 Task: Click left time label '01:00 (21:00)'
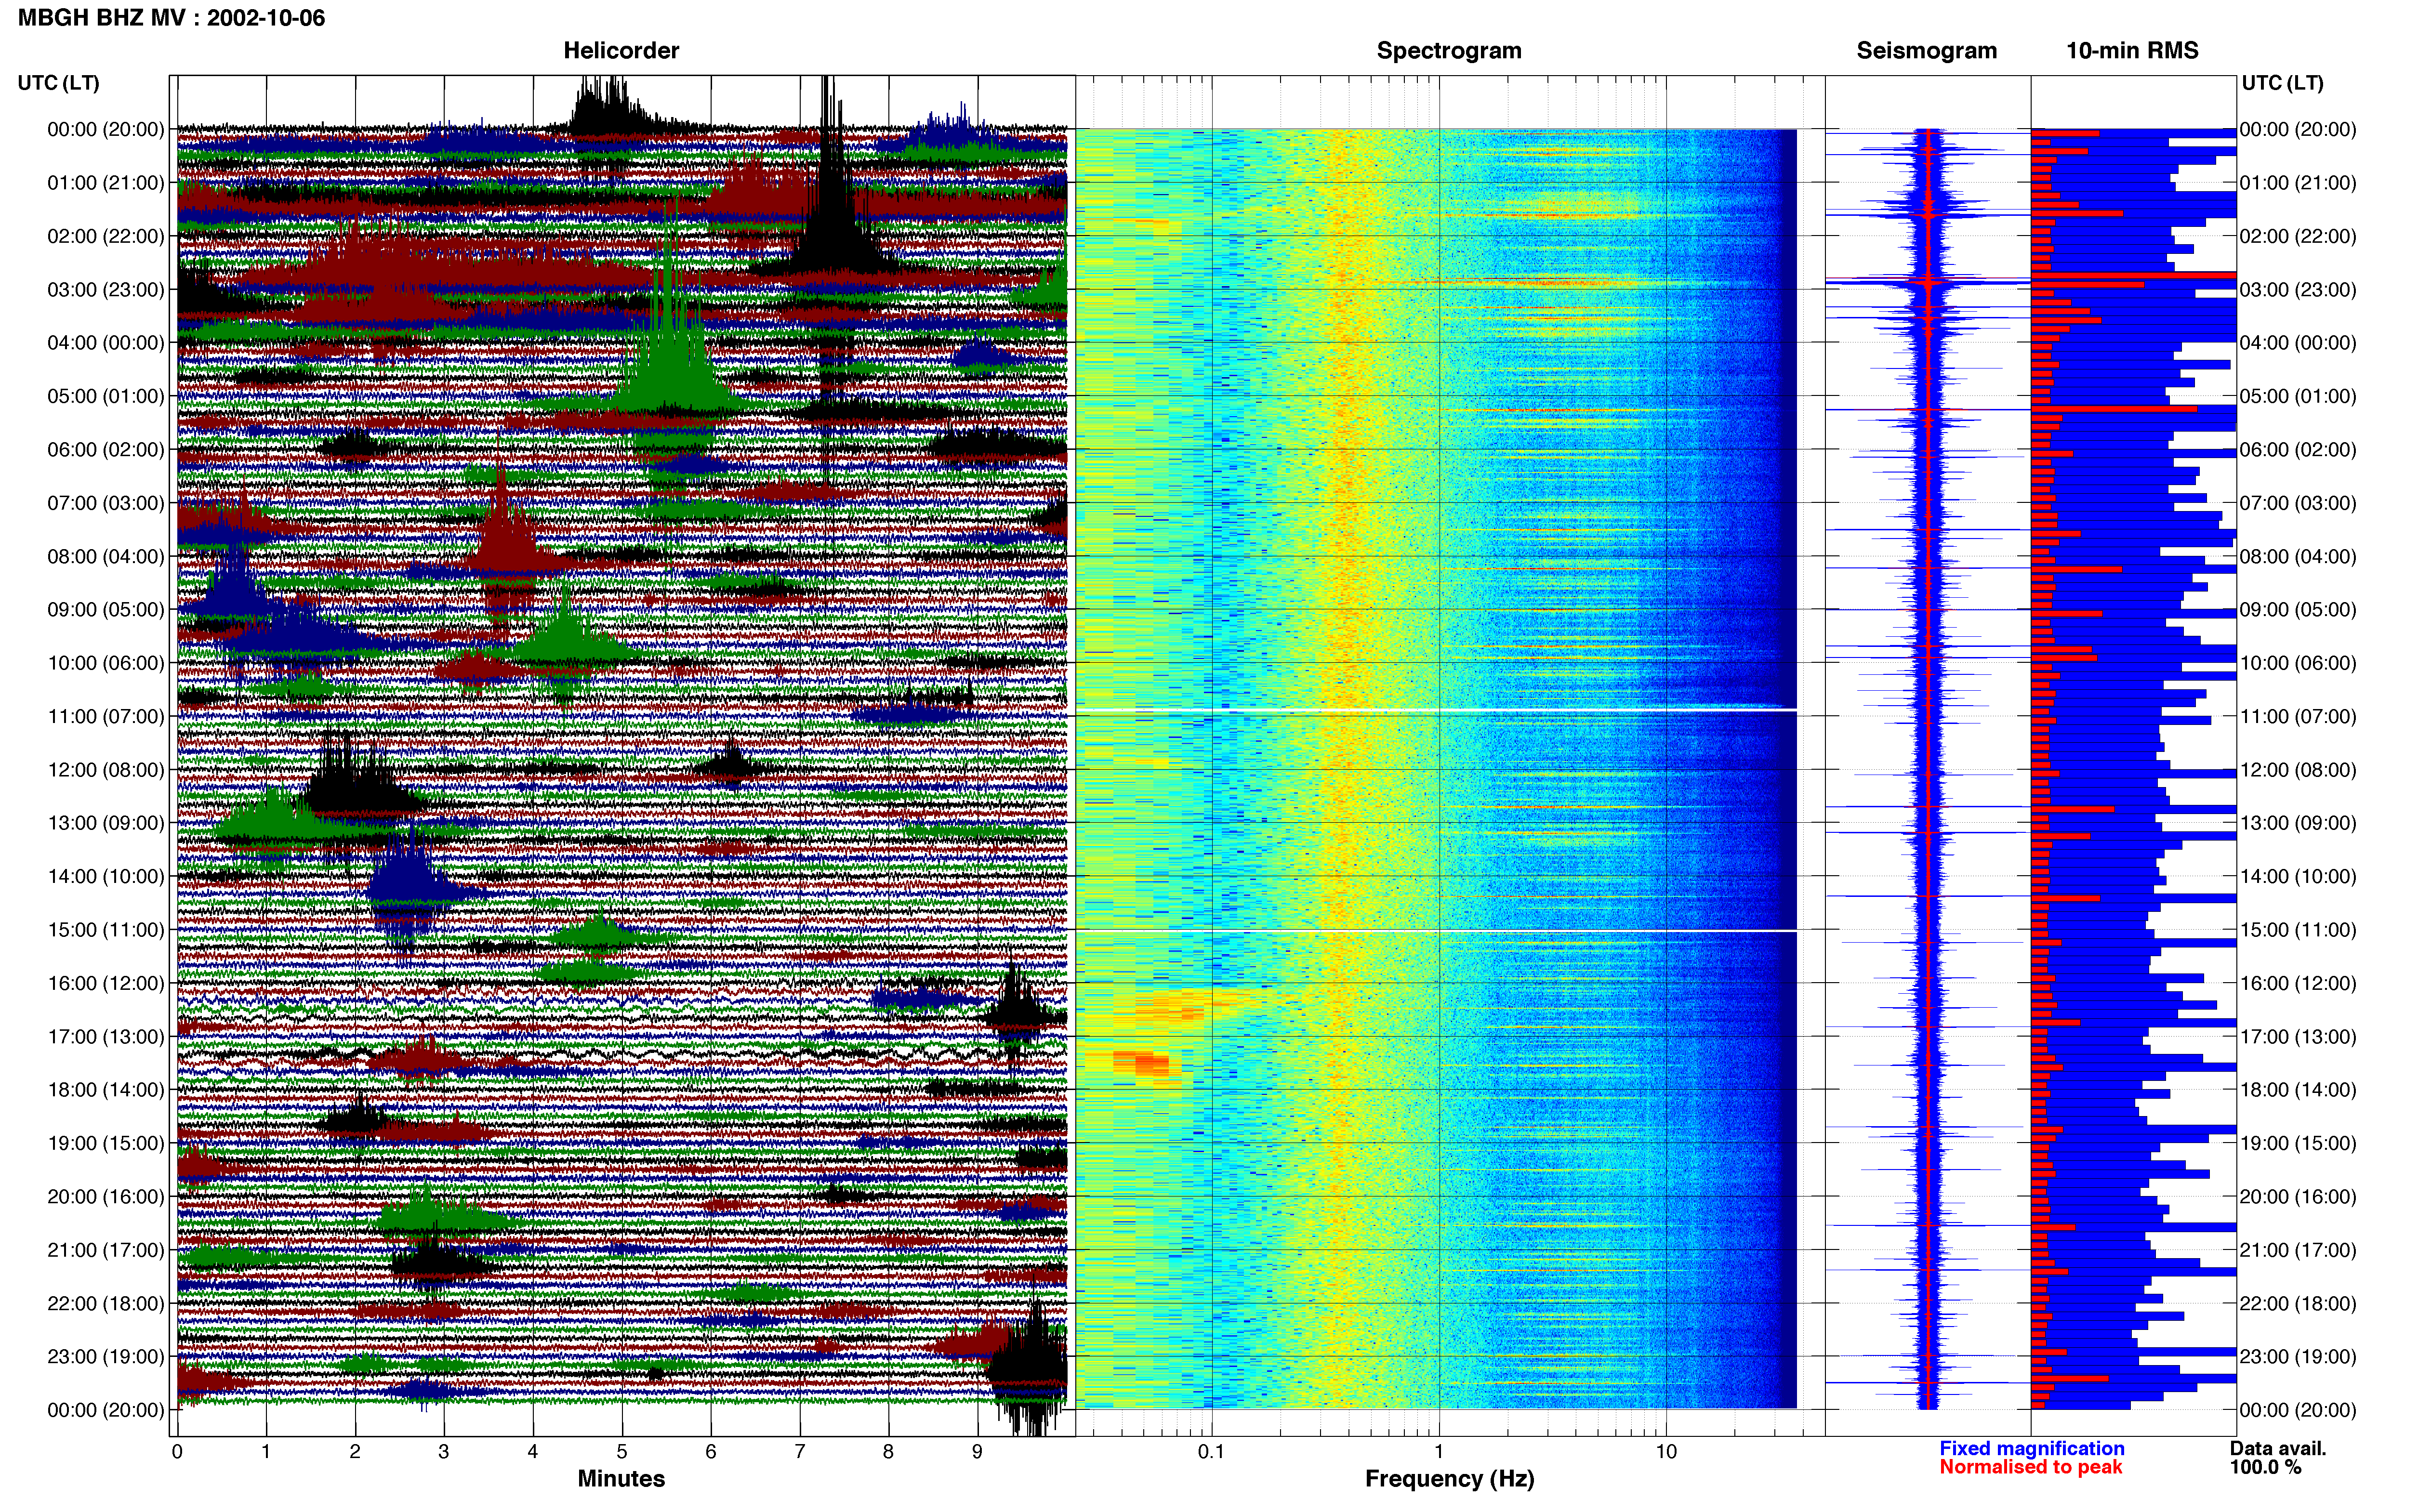coord(106,183)
